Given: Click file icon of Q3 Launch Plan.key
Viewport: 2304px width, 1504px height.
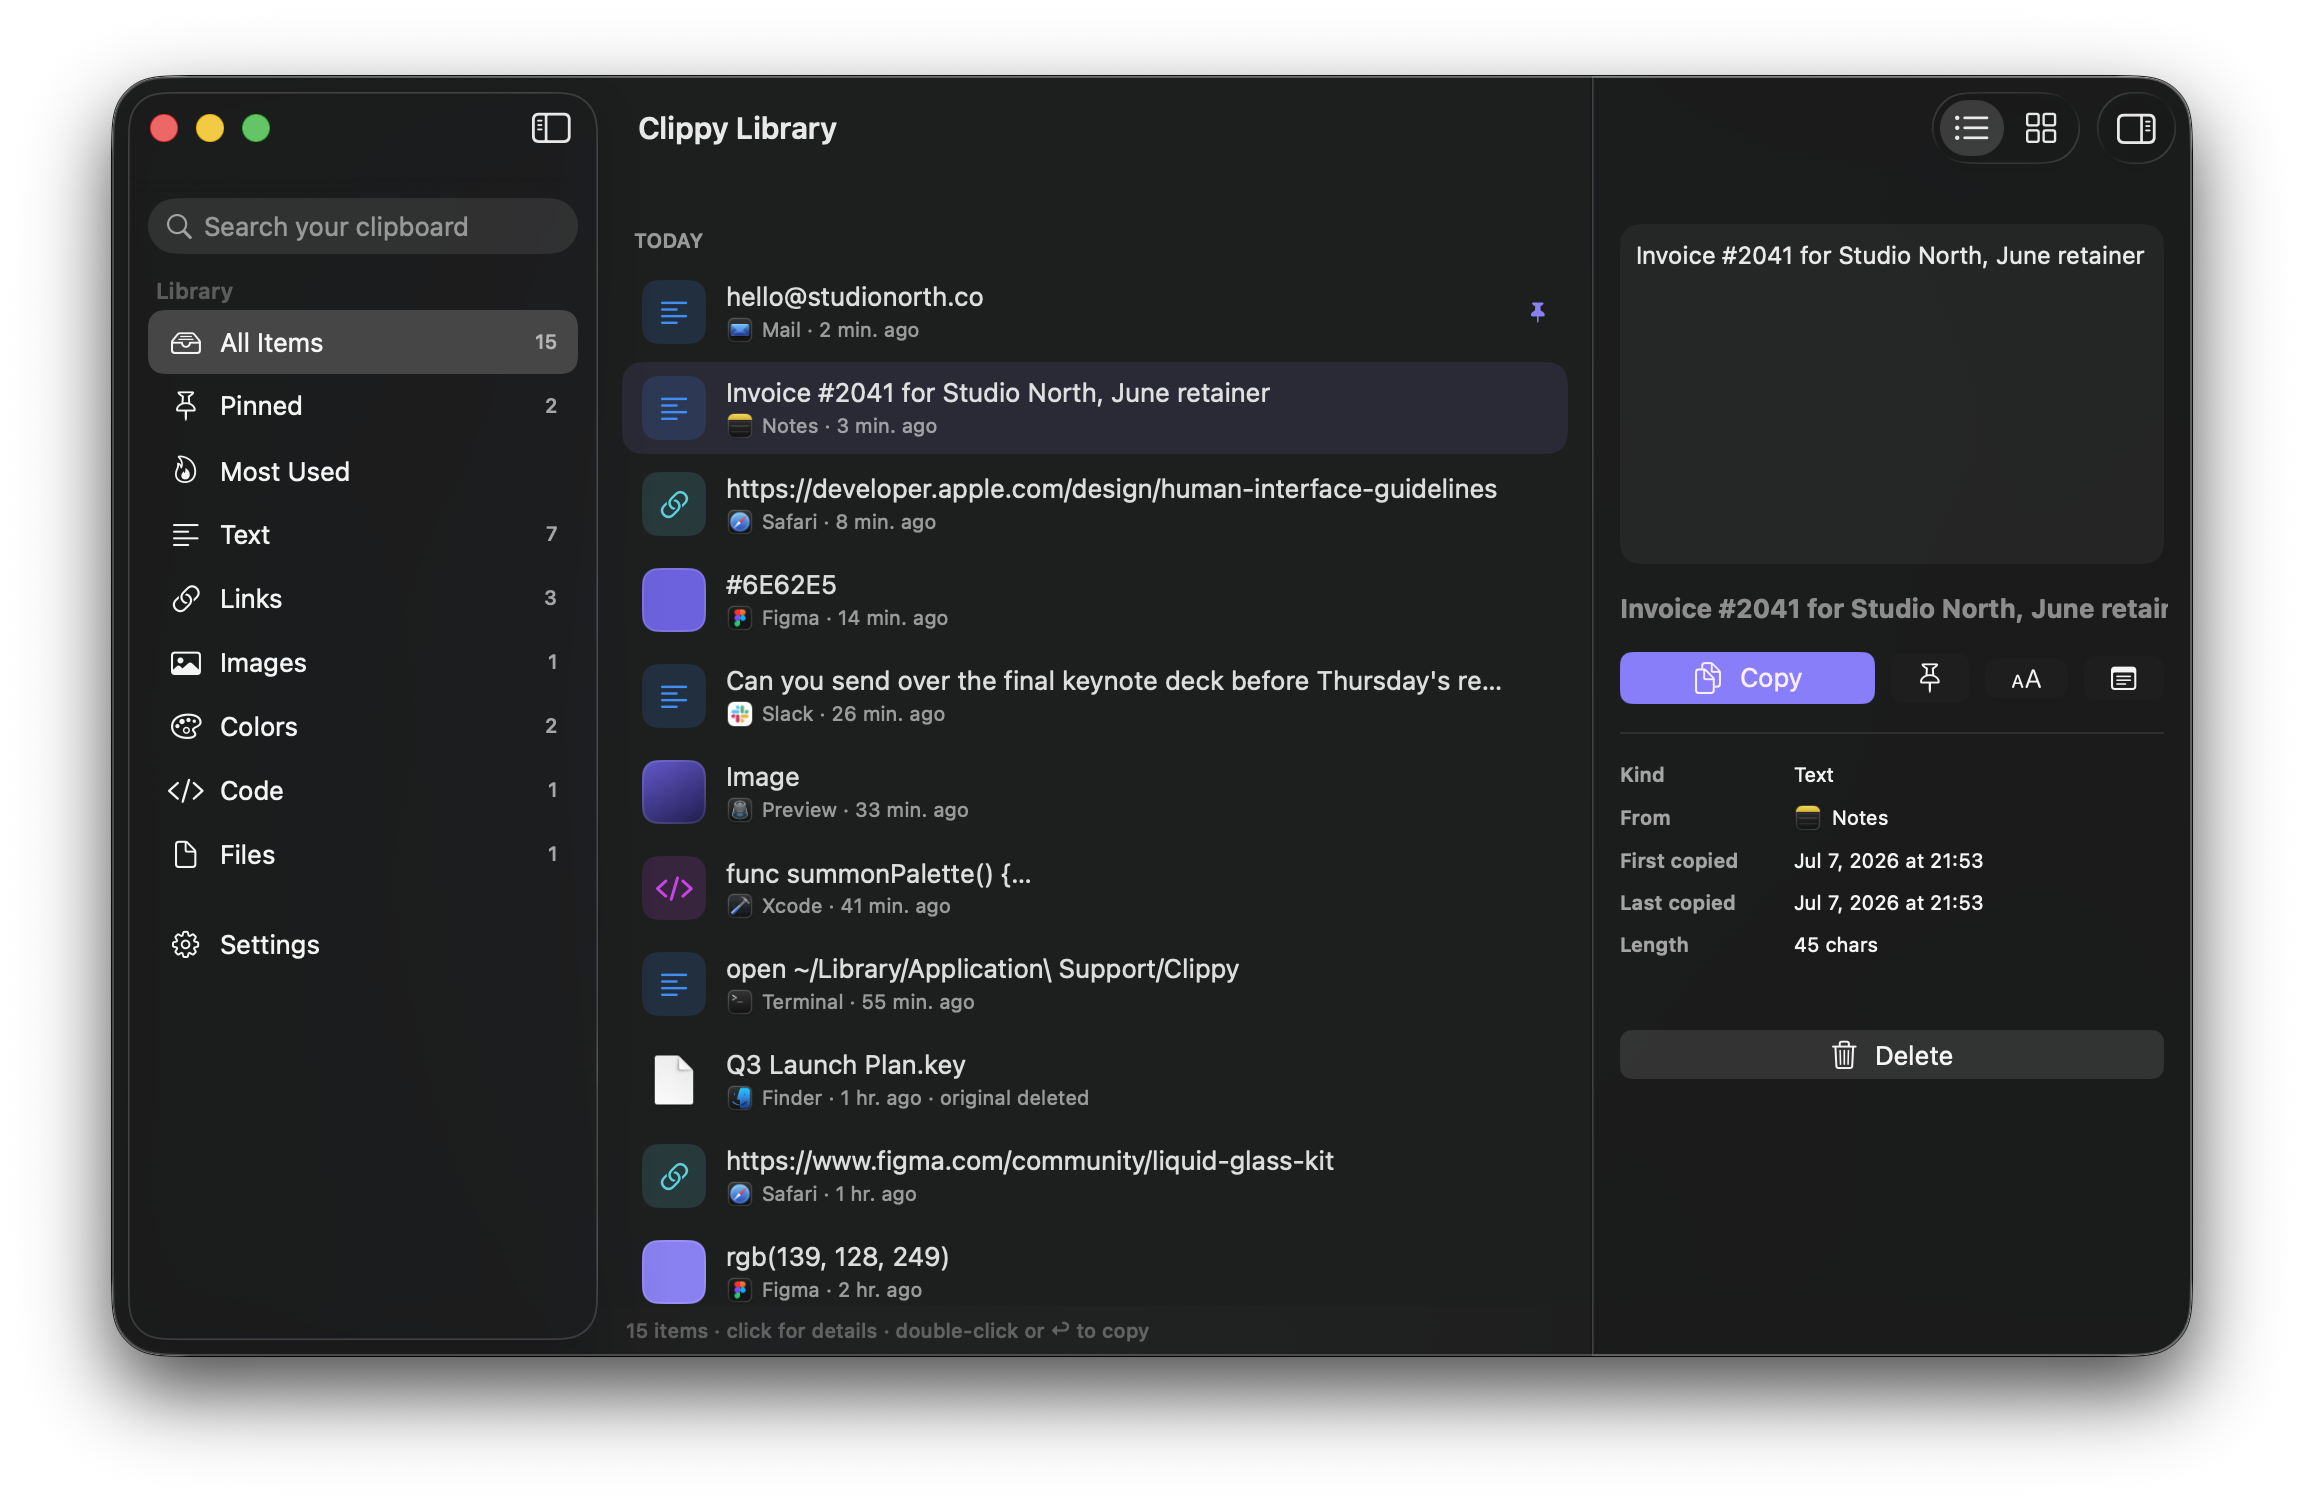Looking at the screenshot, I should point(674,1080).
